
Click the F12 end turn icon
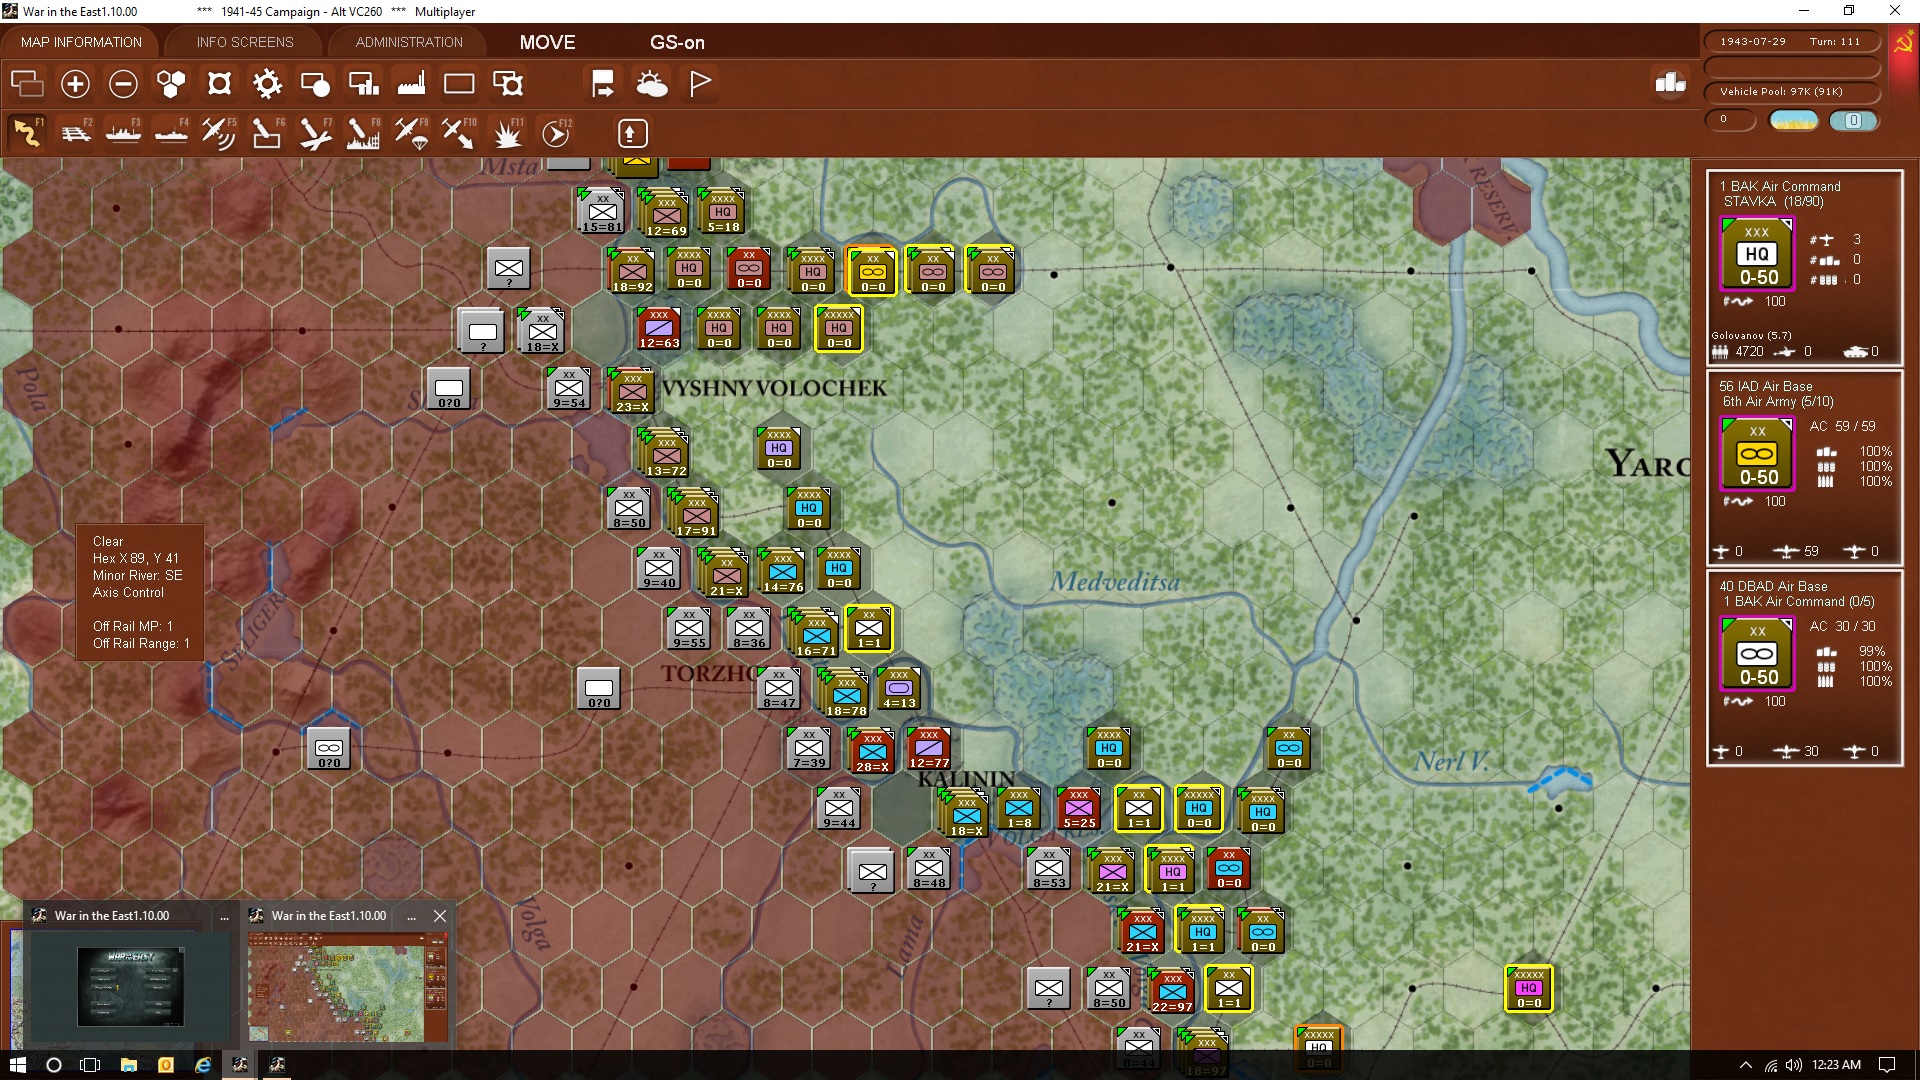click(556, 133)
